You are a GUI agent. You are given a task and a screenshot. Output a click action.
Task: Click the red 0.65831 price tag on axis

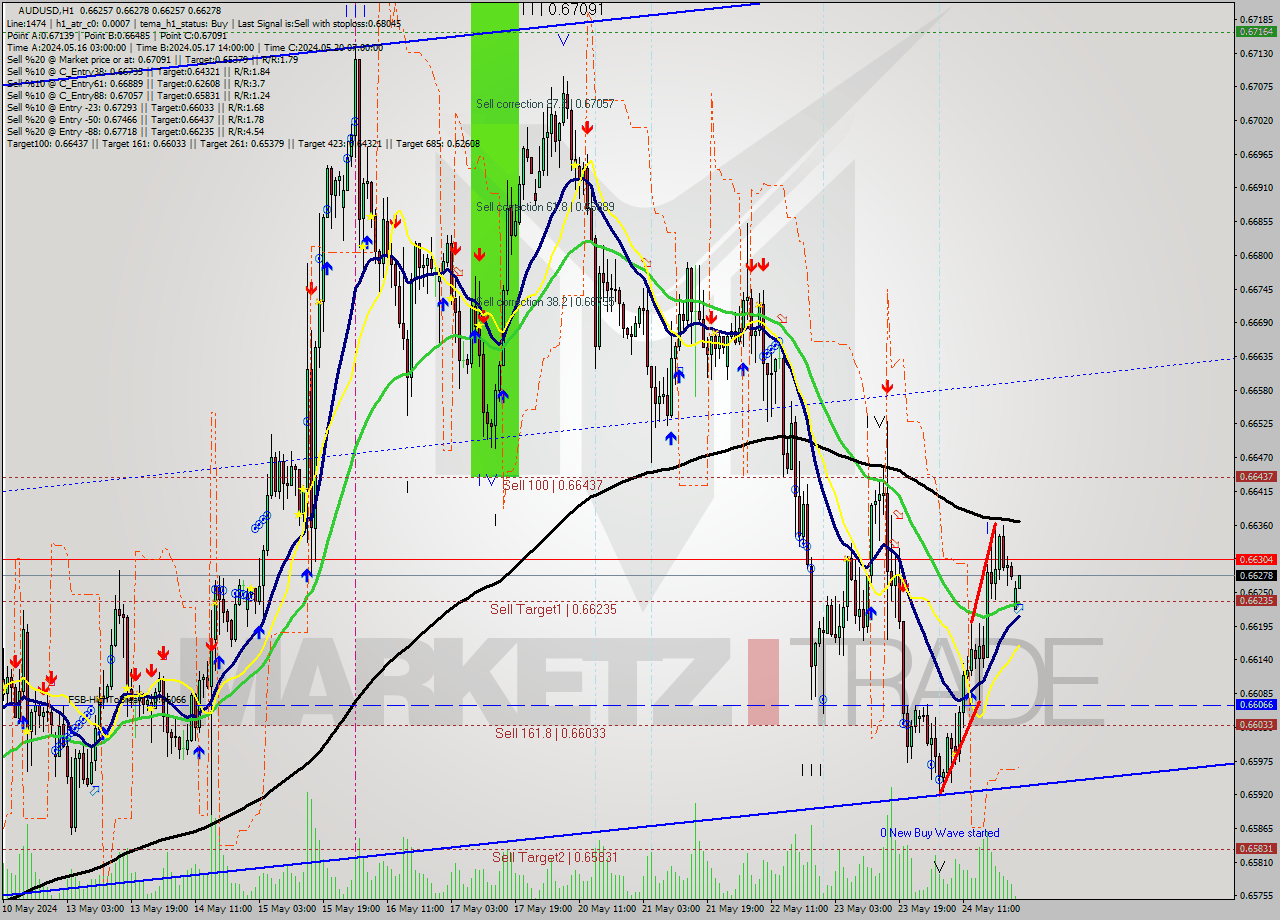point(1256,849)
